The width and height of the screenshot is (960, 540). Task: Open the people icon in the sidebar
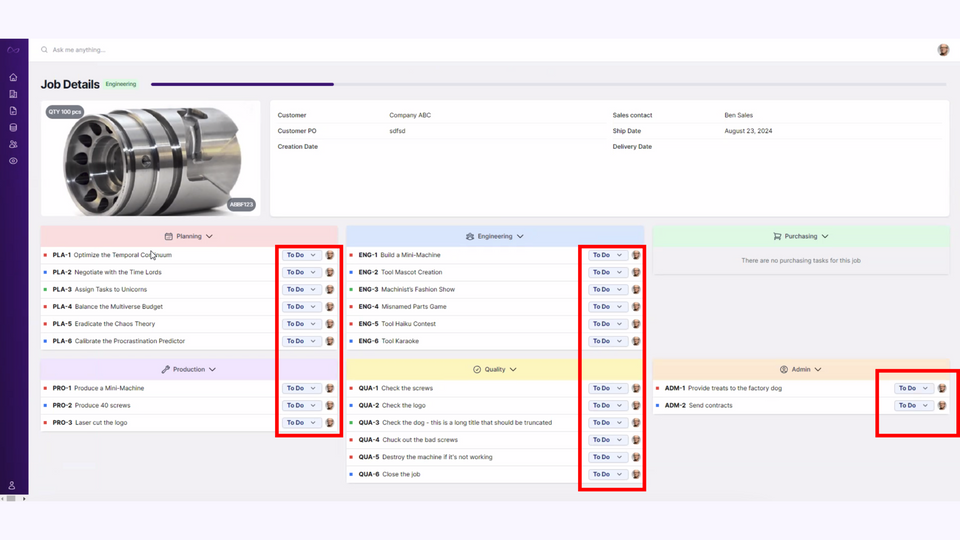coord(13,144)
